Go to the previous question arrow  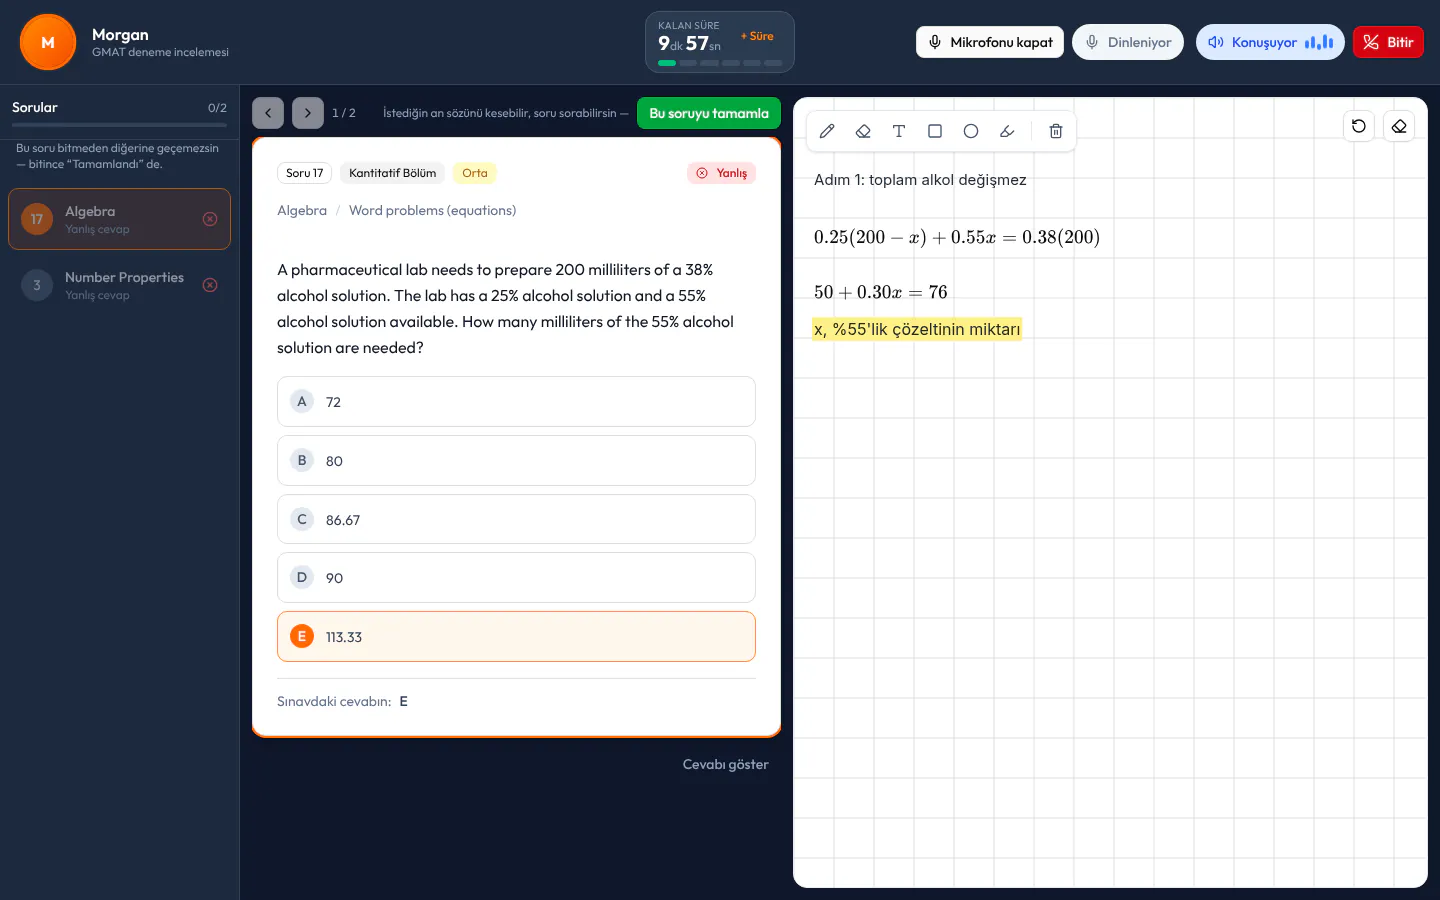point(268,113)
